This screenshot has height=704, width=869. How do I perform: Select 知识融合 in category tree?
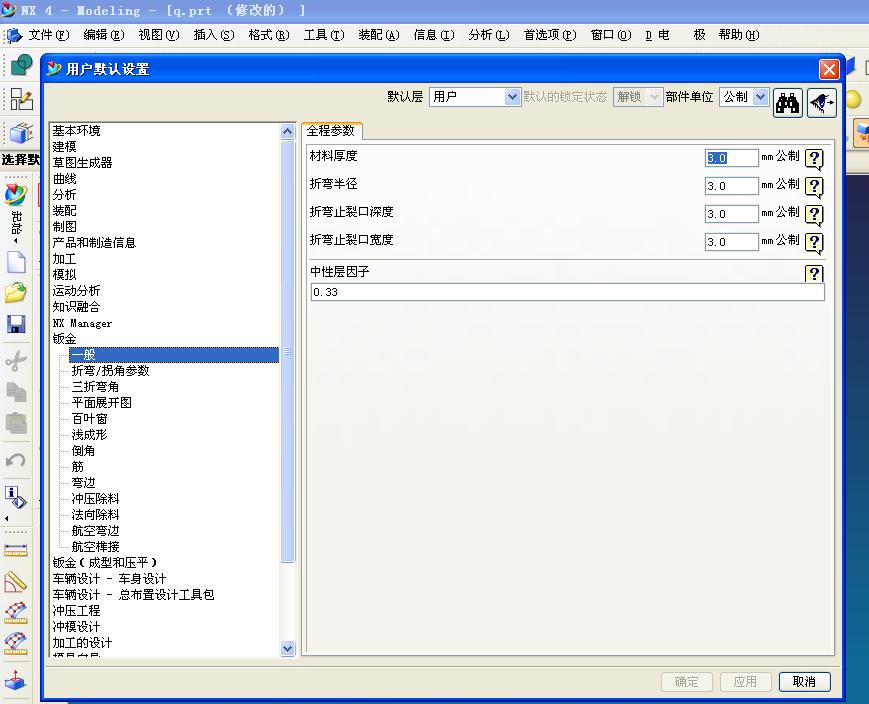pyautogui.click(x=76, y=307)
